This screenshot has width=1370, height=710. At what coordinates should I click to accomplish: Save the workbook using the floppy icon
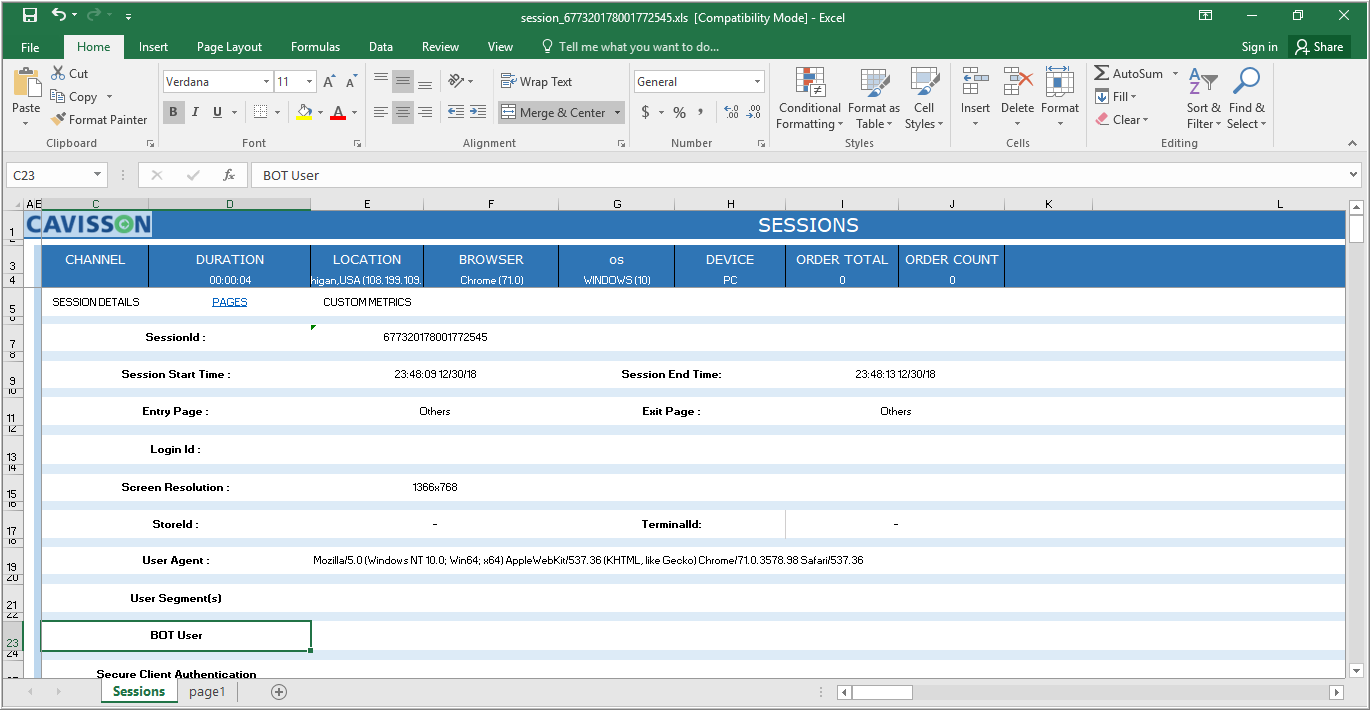click(30, 16)
